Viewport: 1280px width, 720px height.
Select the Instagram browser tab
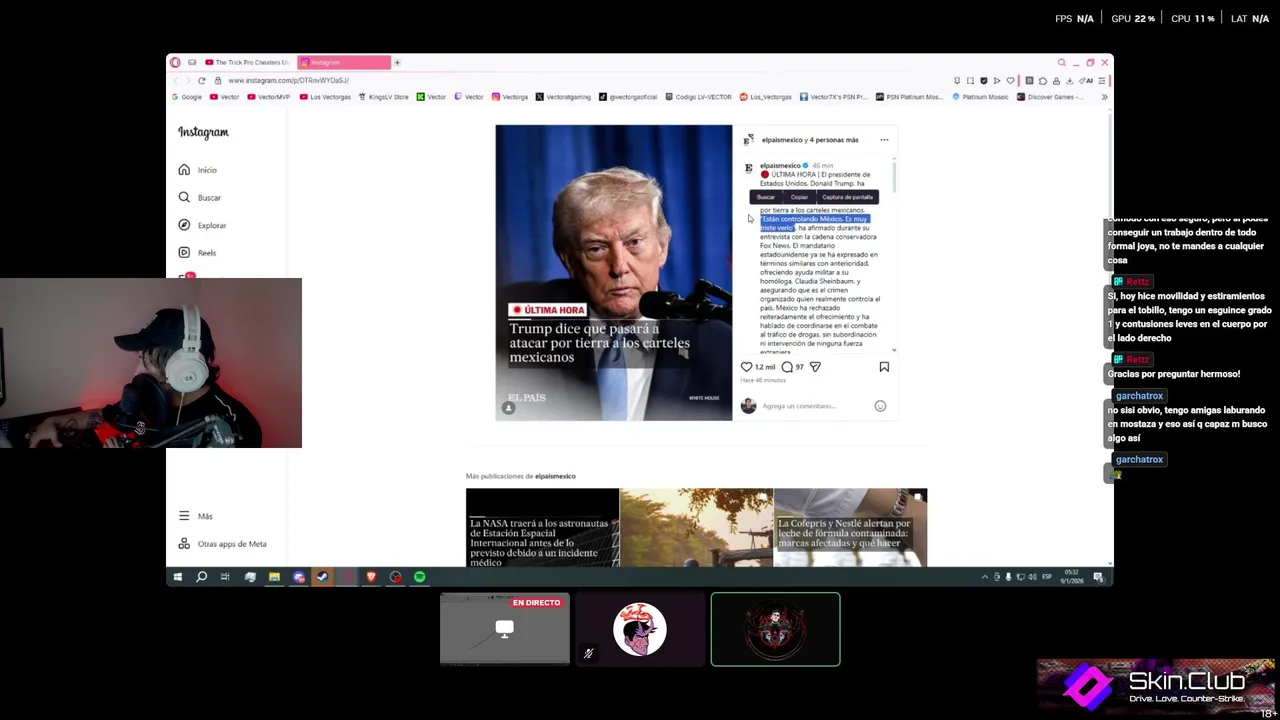click(343, 62)
